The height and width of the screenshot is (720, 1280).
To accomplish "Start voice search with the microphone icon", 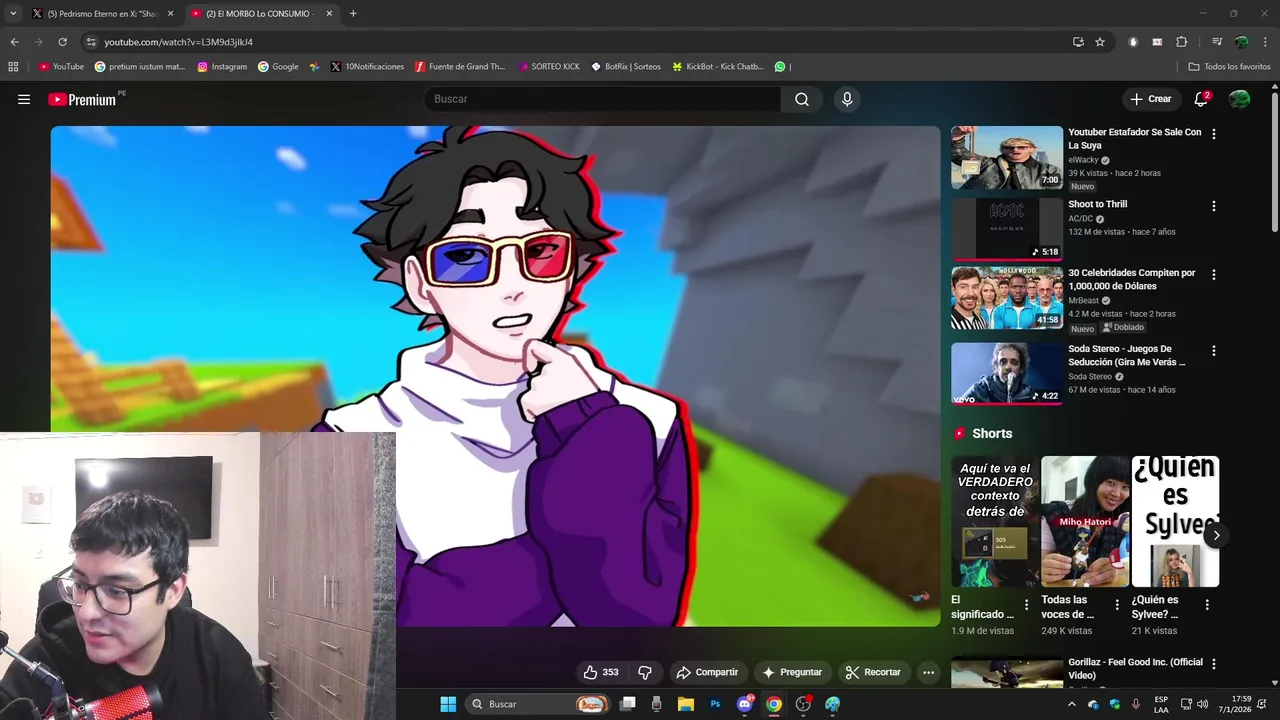I will click(x=847, y=99).
